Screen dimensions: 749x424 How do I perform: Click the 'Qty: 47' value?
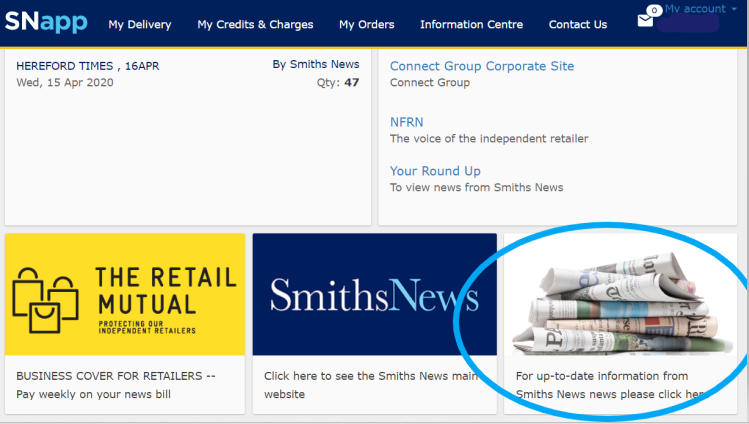pyautogui.click(x=338, y=83)
